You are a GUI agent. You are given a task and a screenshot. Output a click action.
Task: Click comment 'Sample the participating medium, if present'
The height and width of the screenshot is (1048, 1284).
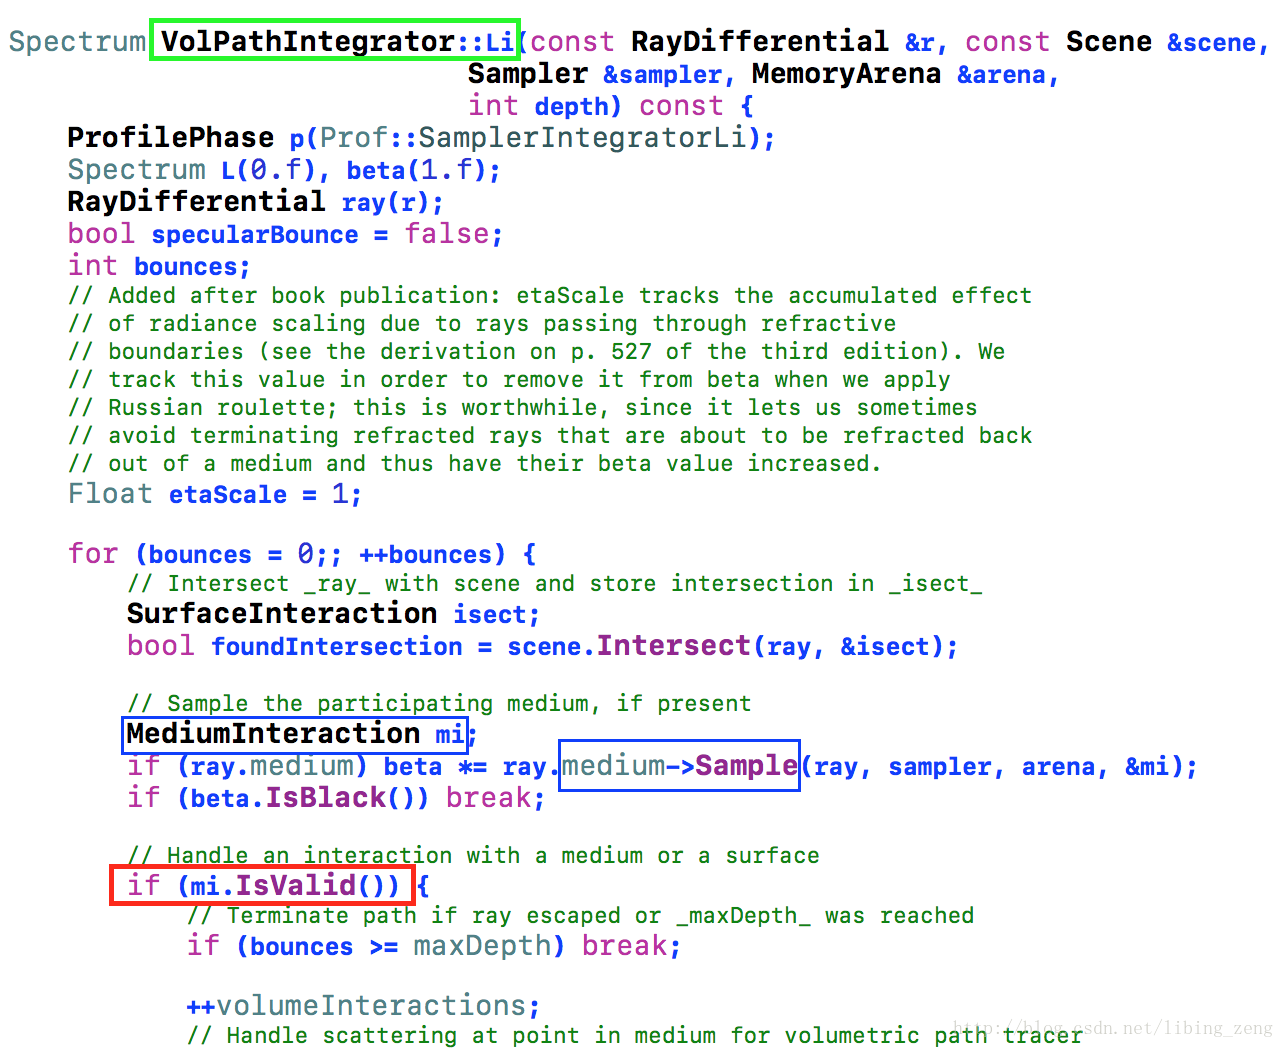click(439, 704)
